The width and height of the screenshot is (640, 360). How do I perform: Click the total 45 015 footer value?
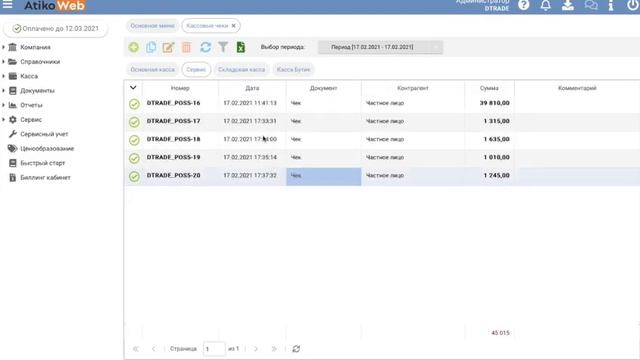point(500,333)
